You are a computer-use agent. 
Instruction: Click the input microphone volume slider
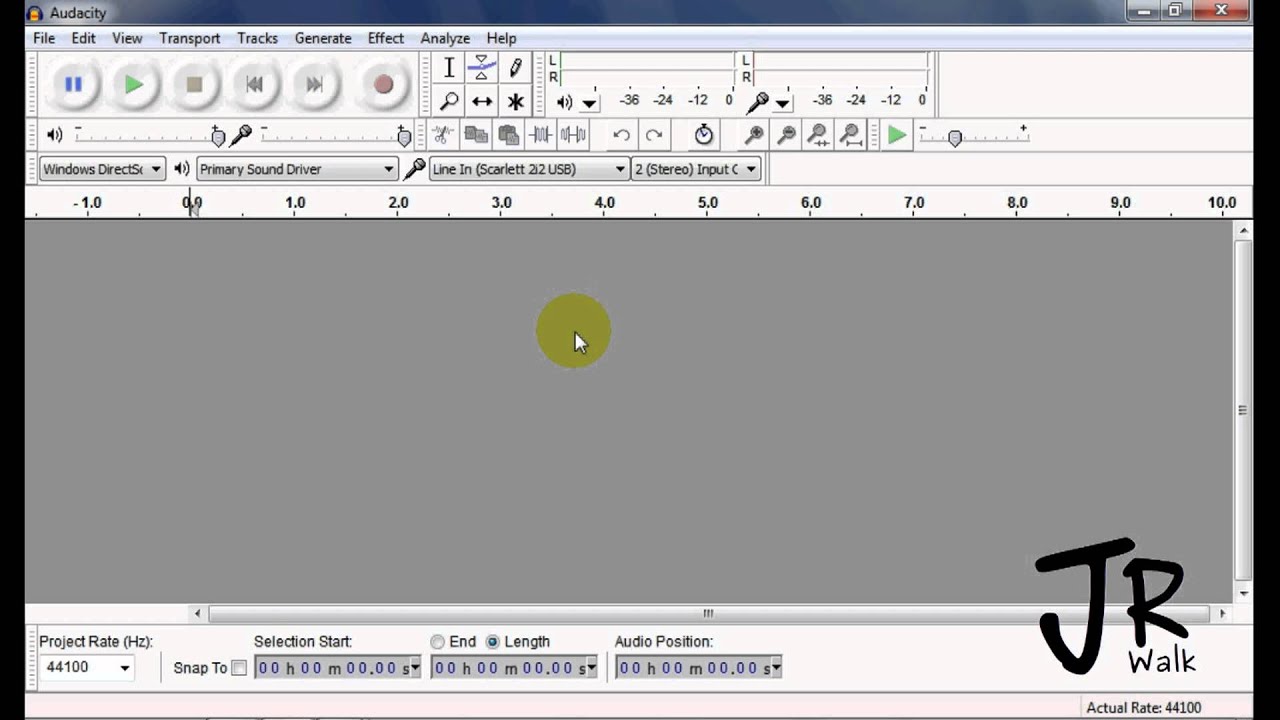coord(336,135)
